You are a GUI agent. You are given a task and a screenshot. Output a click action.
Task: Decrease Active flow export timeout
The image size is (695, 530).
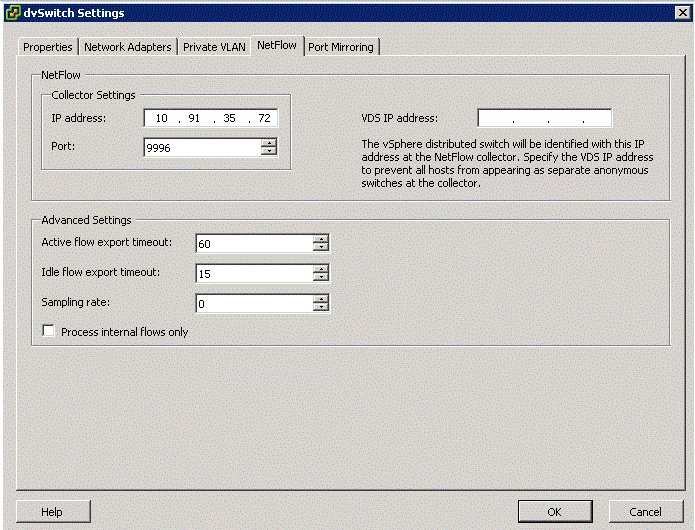point(320,247)
